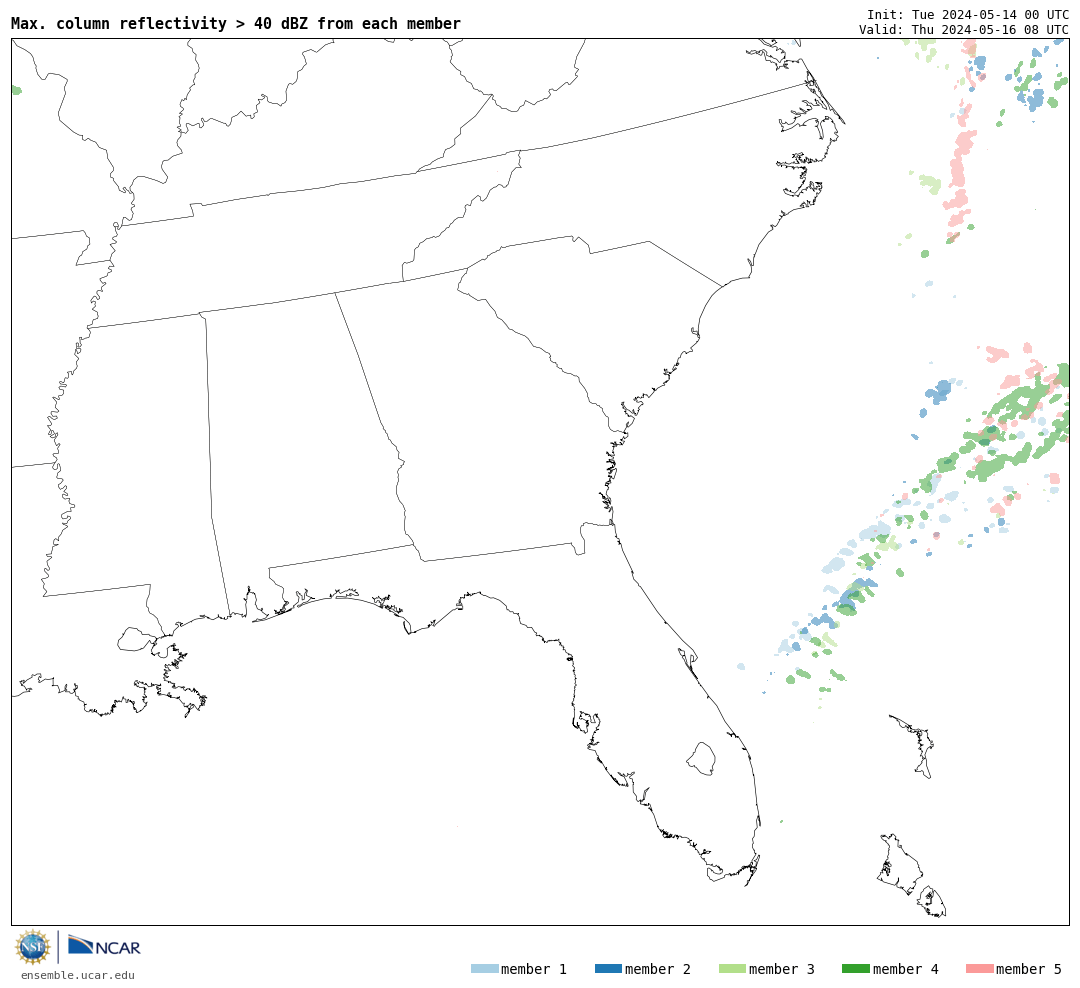Click the NSF logo icon
Viewport: 1080px width, 988px height.
tap(32, 947)
